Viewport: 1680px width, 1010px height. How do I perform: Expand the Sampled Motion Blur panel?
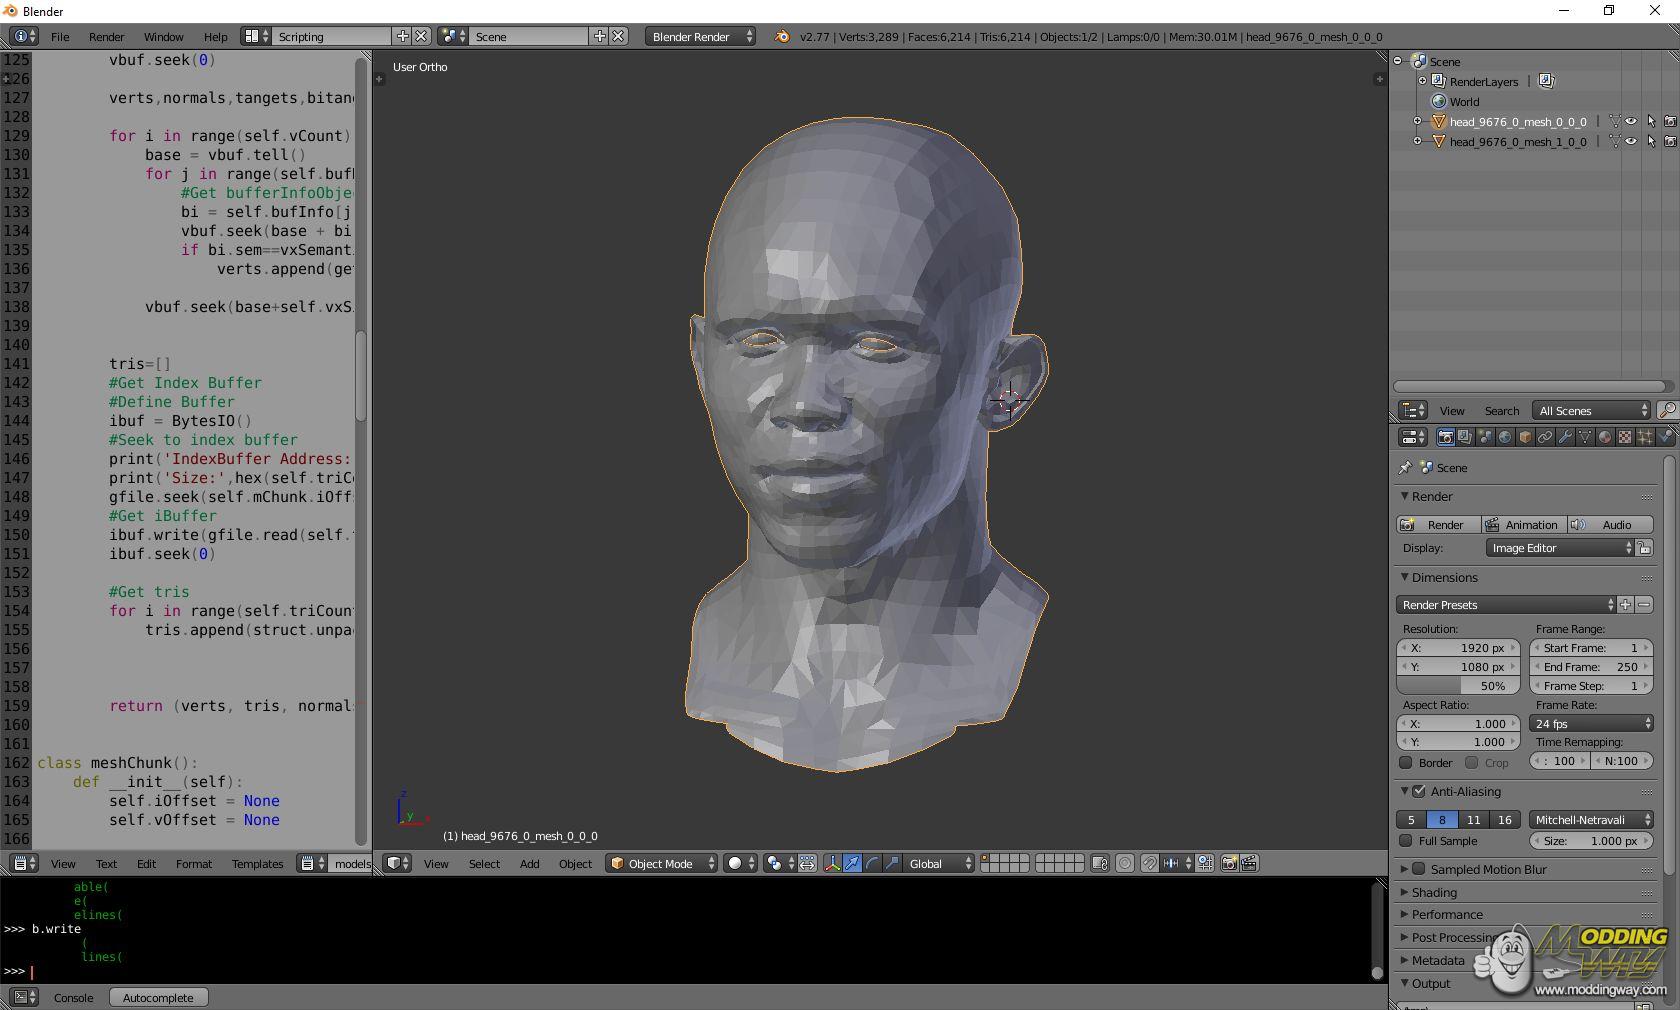tap(1487, 869)
